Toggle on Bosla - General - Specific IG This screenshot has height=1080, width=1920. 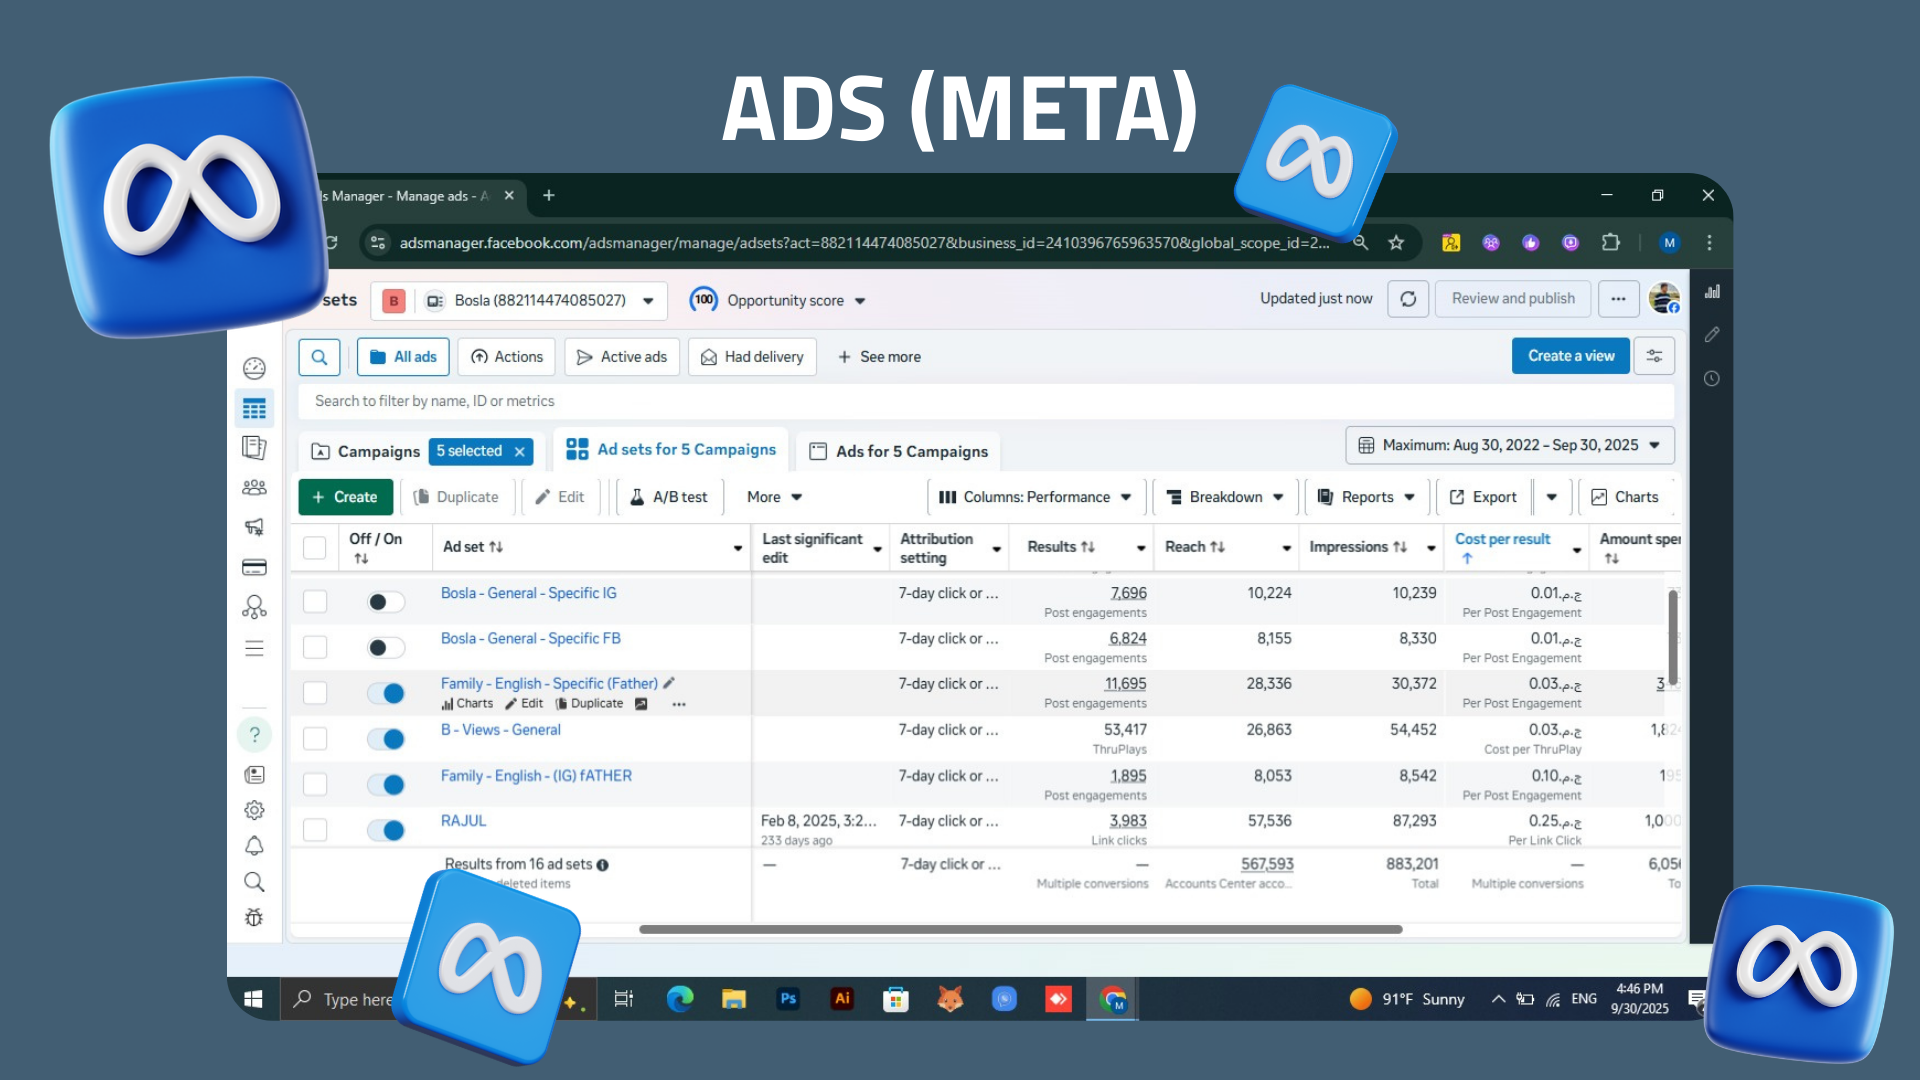385,602
